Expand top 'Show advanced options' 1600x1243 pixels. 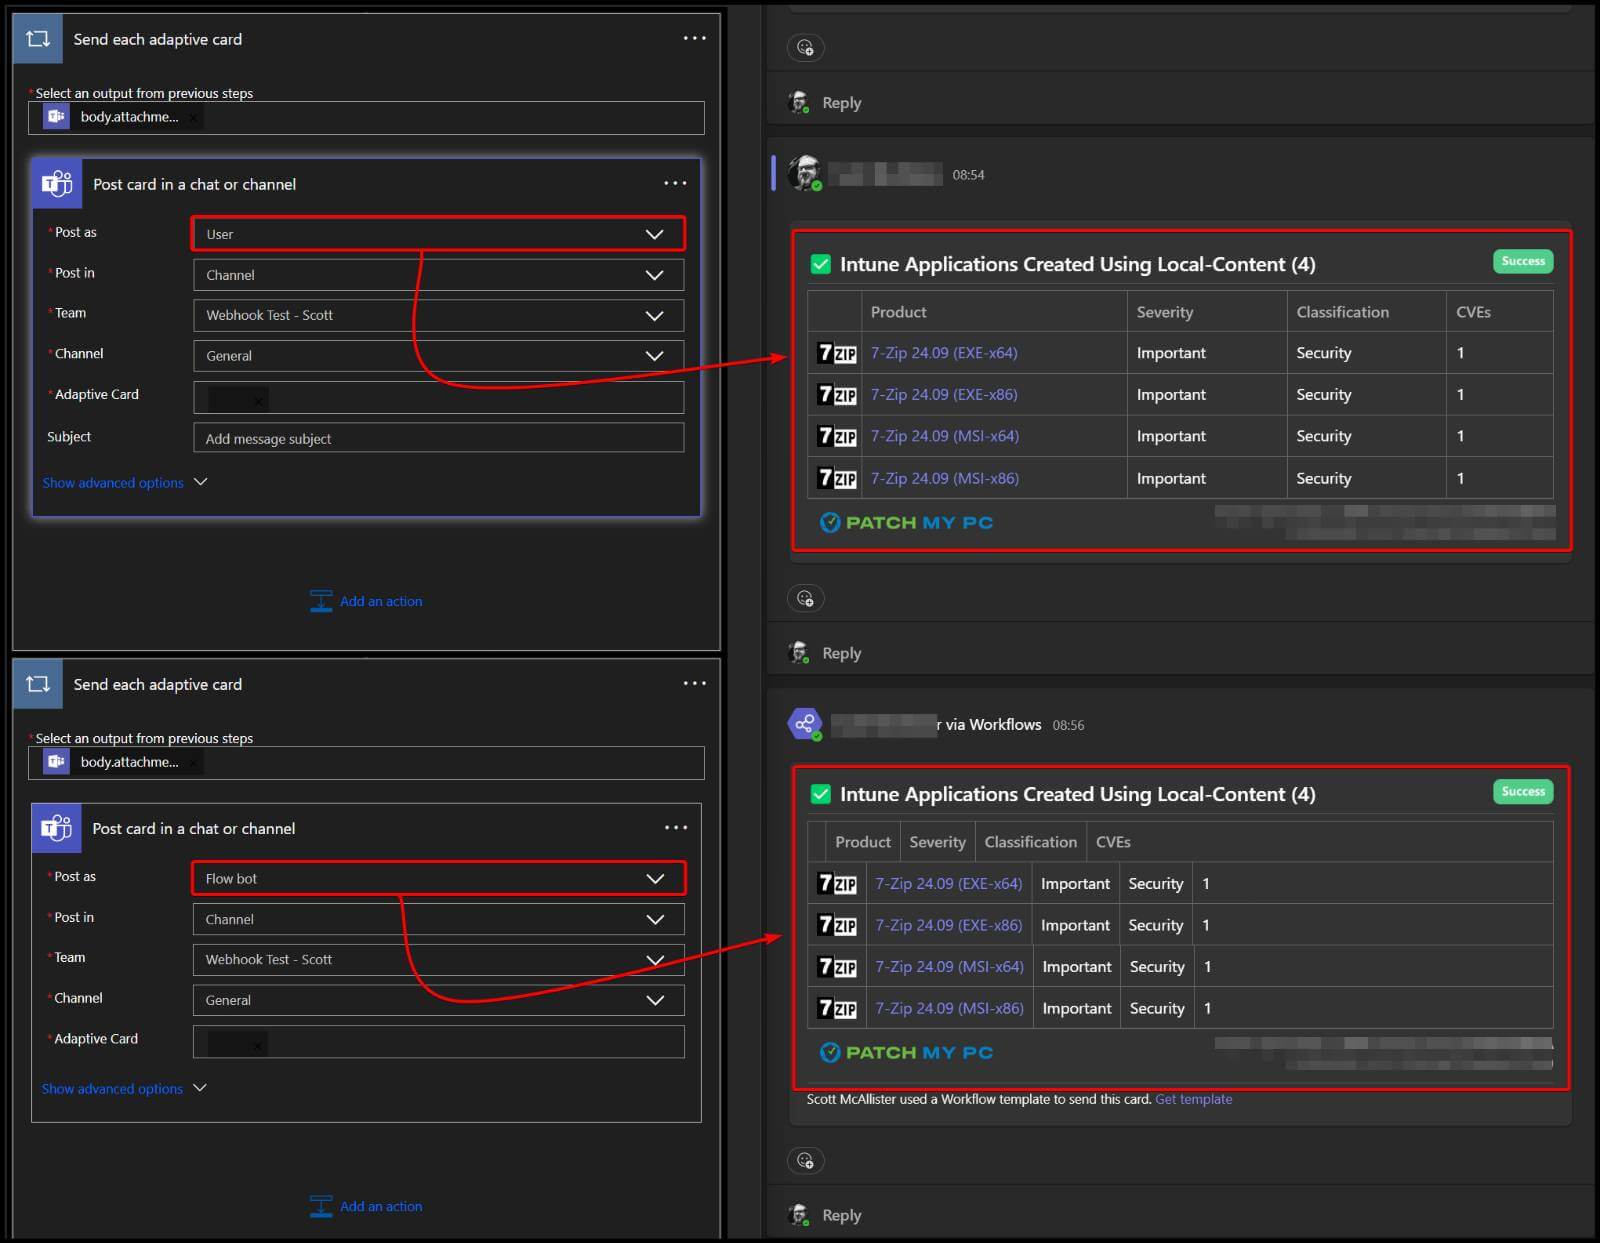tap(124, 482)
